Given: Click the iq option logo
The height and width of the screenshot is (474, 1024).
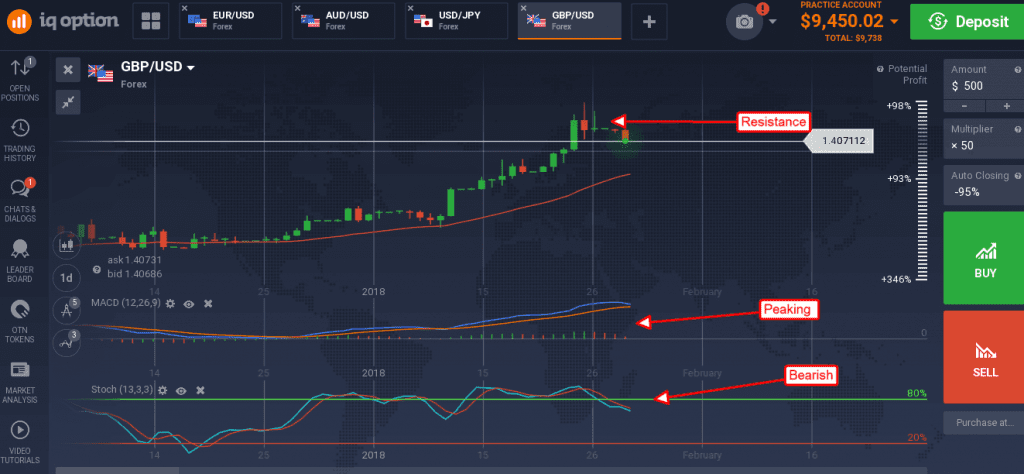Looking at the screenshot, I should coord(63,21).
